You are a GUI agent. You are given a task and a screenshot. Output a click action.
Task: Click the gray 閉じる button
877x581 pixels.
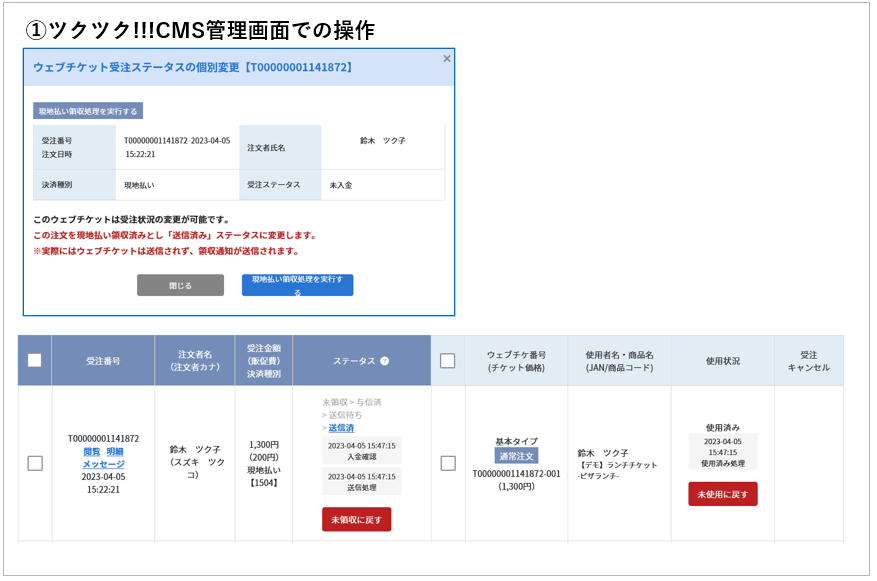(180, 285)
